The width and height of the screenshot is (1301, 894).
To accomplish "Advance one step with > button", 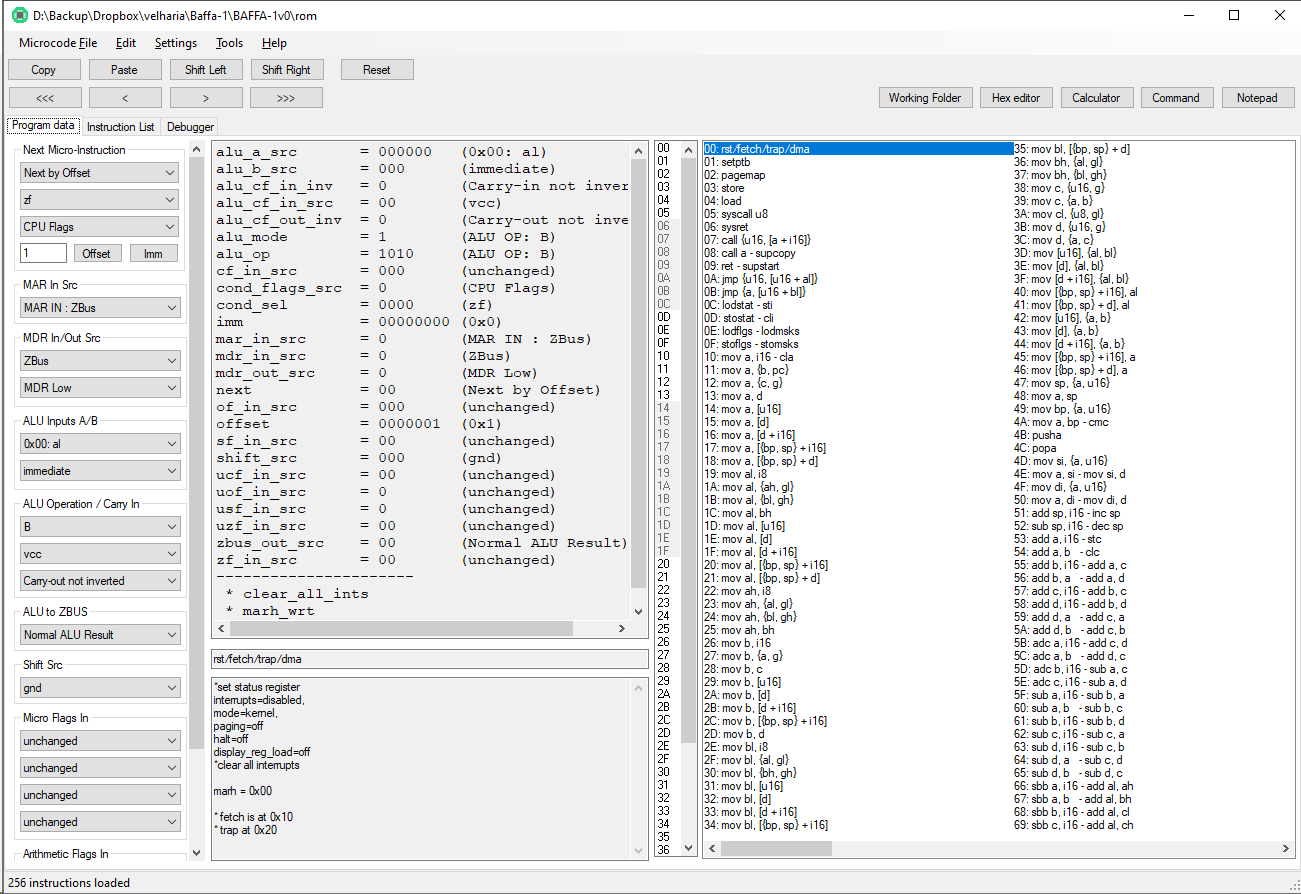I will click(x=206, y=98).
